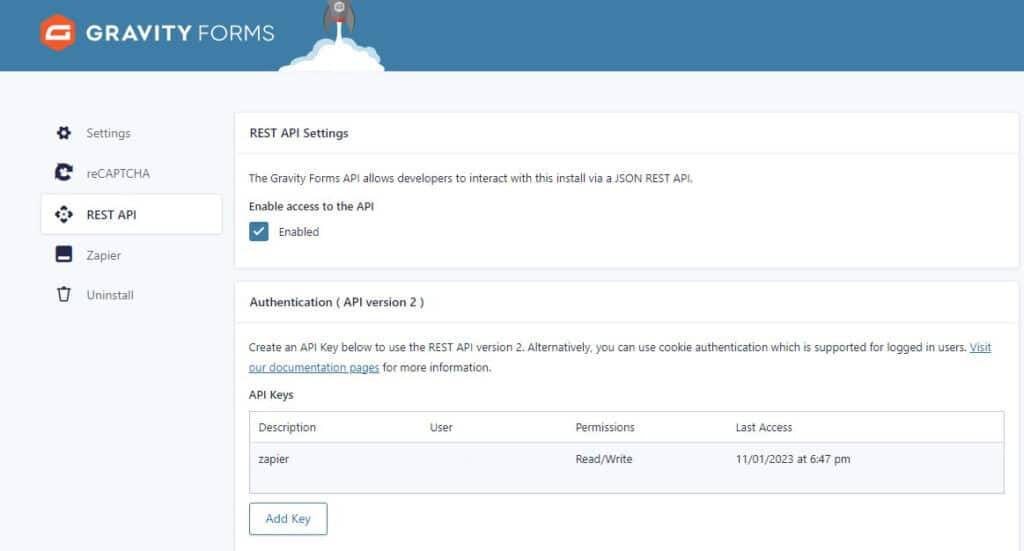Switch to the reCAPTCHA settings tab
1024x551 pixels.
[117, 173]
